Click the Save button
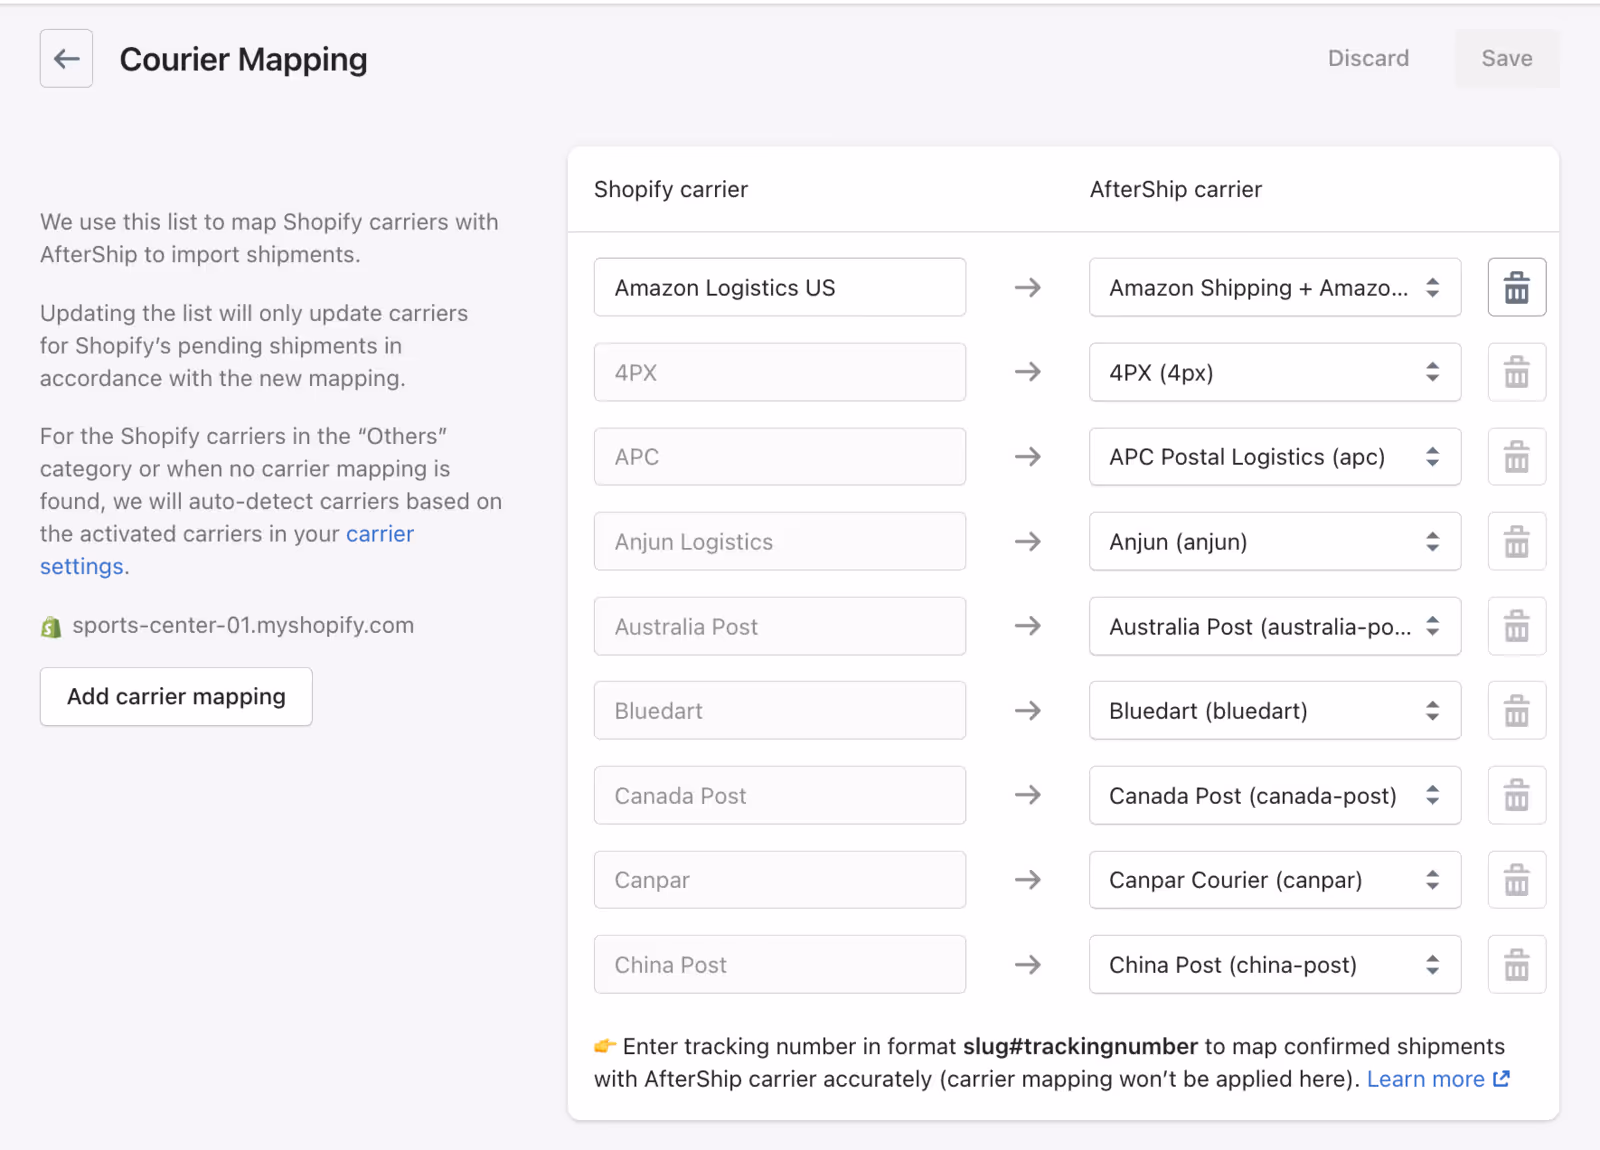The width and height of the screenshot is (1600, 1150). (1507, 59)
